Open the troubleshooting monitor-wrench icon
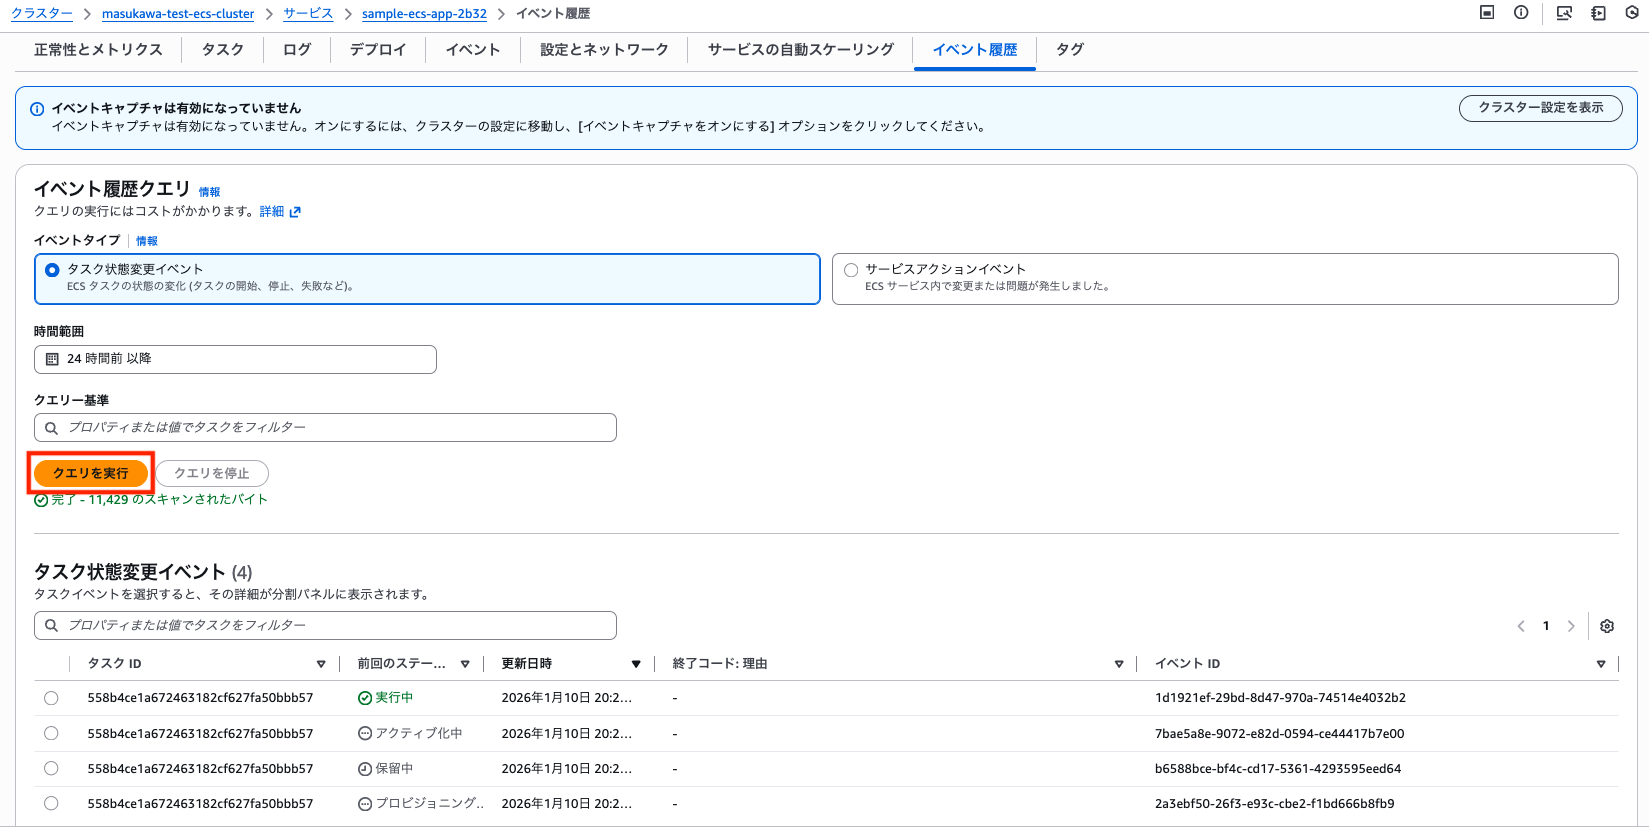Screen dimensions: 1649x828 pyautogui.click(x=1564, y=13)
